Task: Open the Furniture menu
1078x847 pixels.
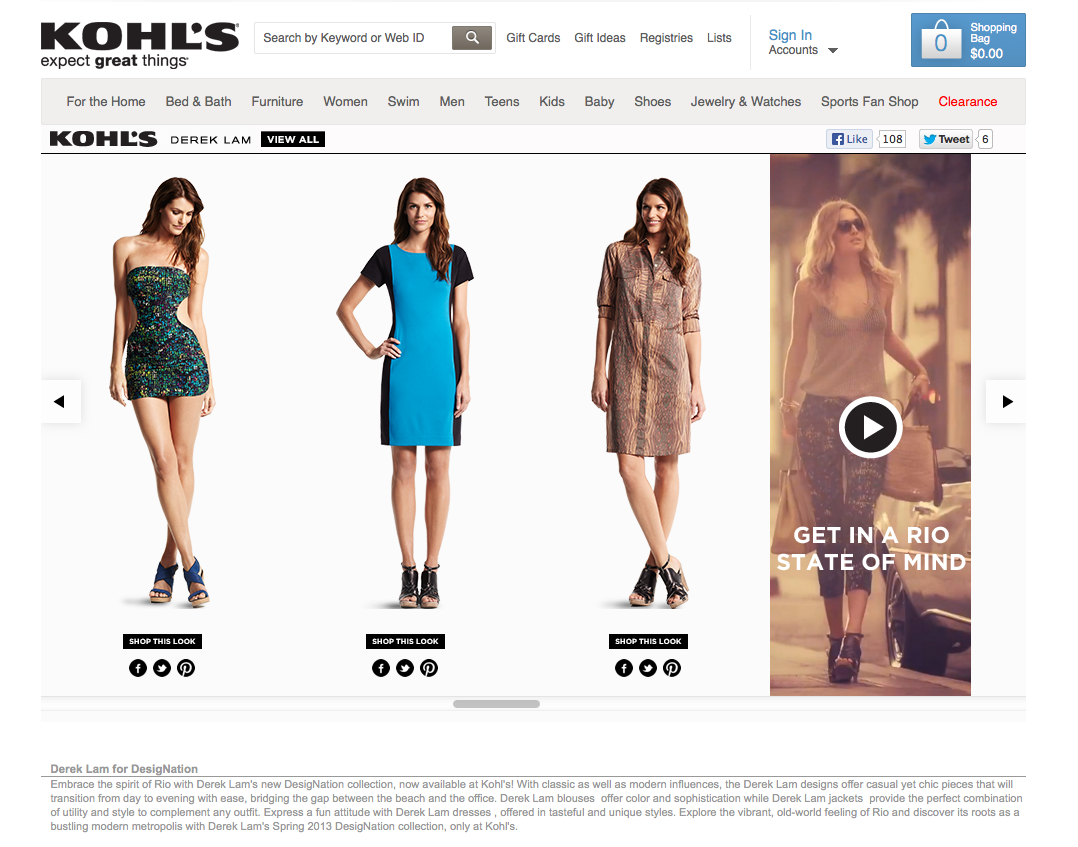Action: tap(277, 102)
